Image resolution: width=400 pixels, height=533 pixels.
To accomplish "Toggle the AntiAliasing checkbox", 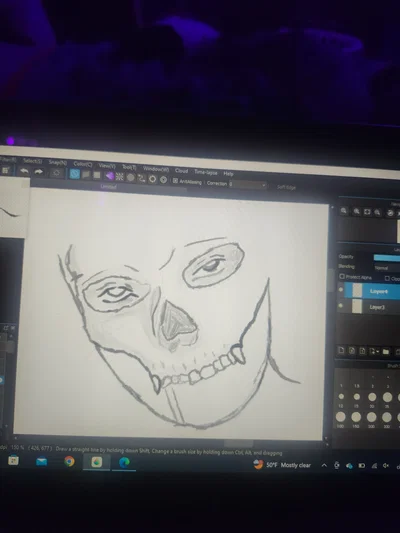I will (175, 180).
